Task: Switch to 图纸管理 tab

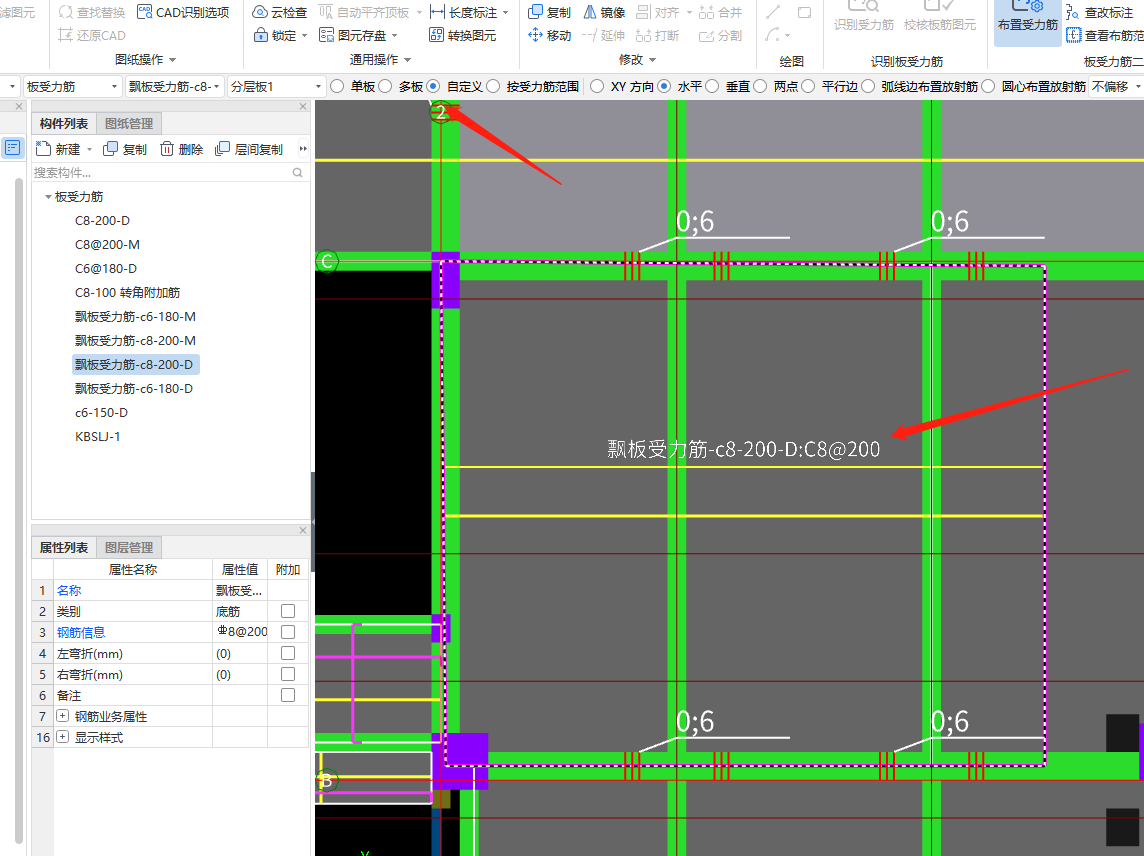Action: click(129, 123)
